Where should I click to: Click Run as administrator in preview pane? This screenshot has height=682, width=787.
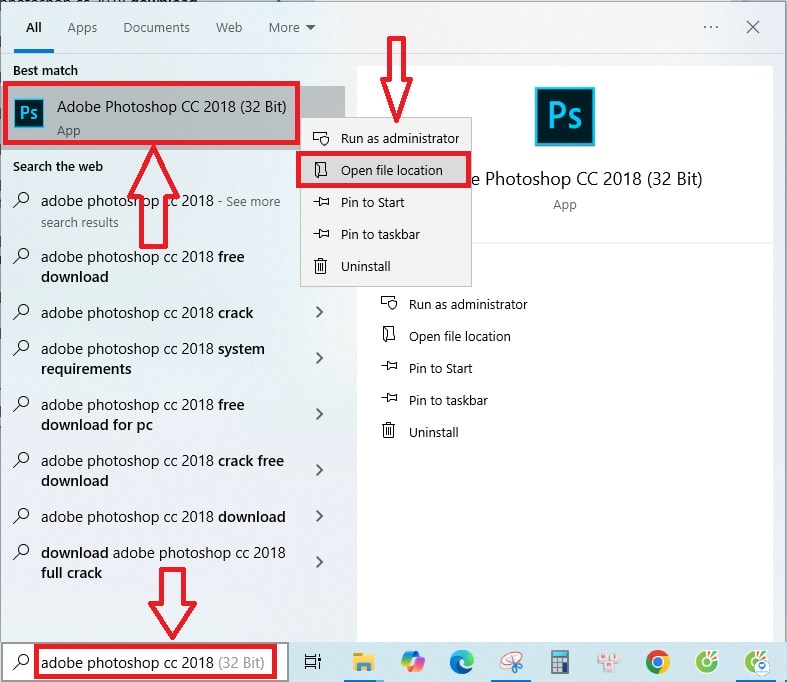(x=468, y=305)
